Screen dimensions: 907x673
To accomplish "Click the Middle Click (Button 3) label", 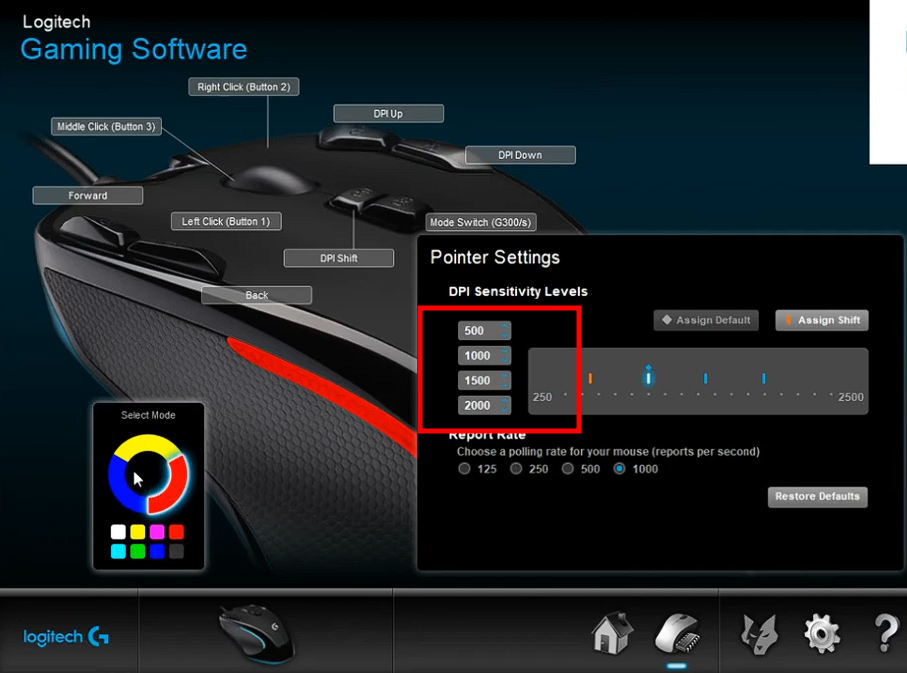I will [x=106, y=126].
